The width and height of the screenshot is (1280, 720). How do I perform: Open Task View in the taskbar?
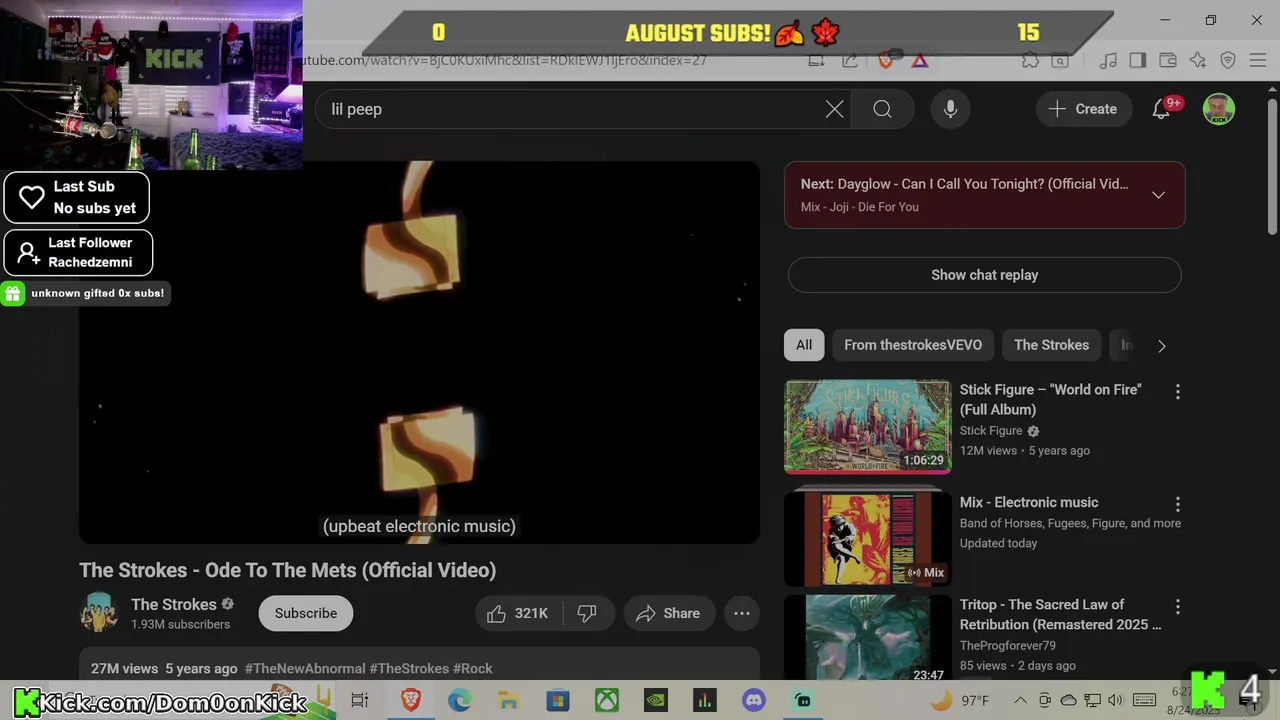click(x=360, y=701)
